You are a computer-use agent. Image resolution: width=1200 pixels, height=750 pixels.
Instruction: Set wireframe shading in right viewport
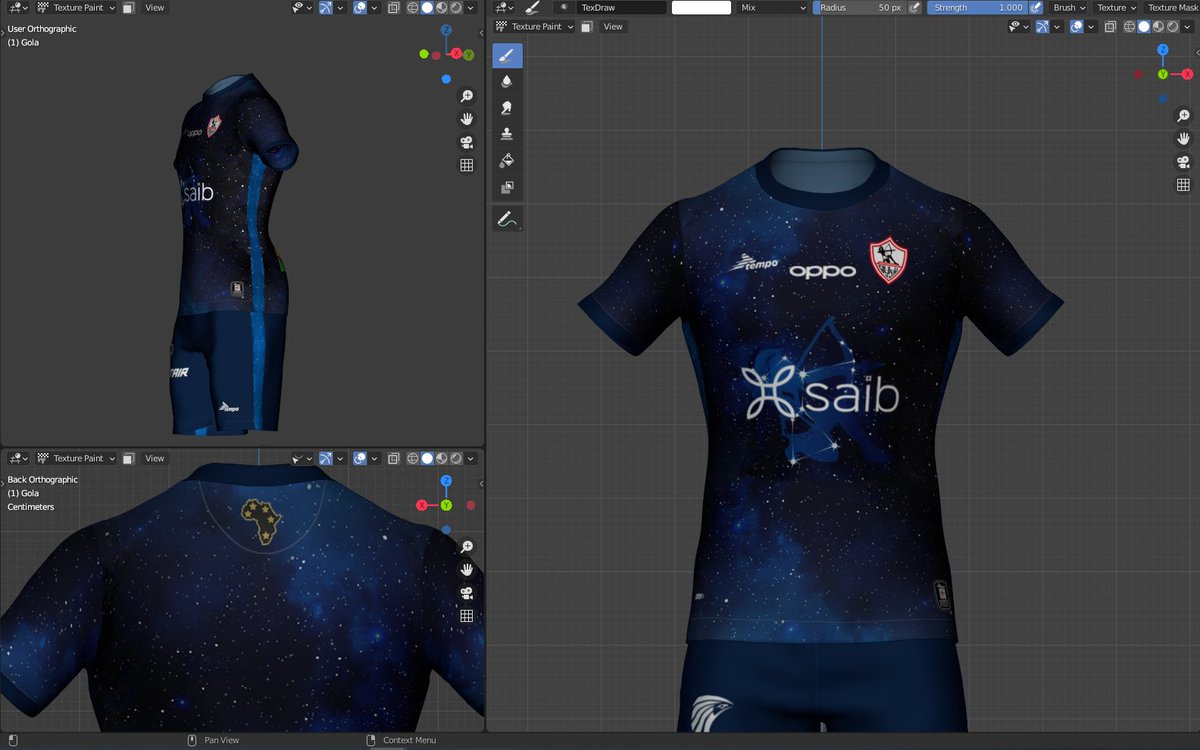pyautogui.click(x=1131, y=27)
